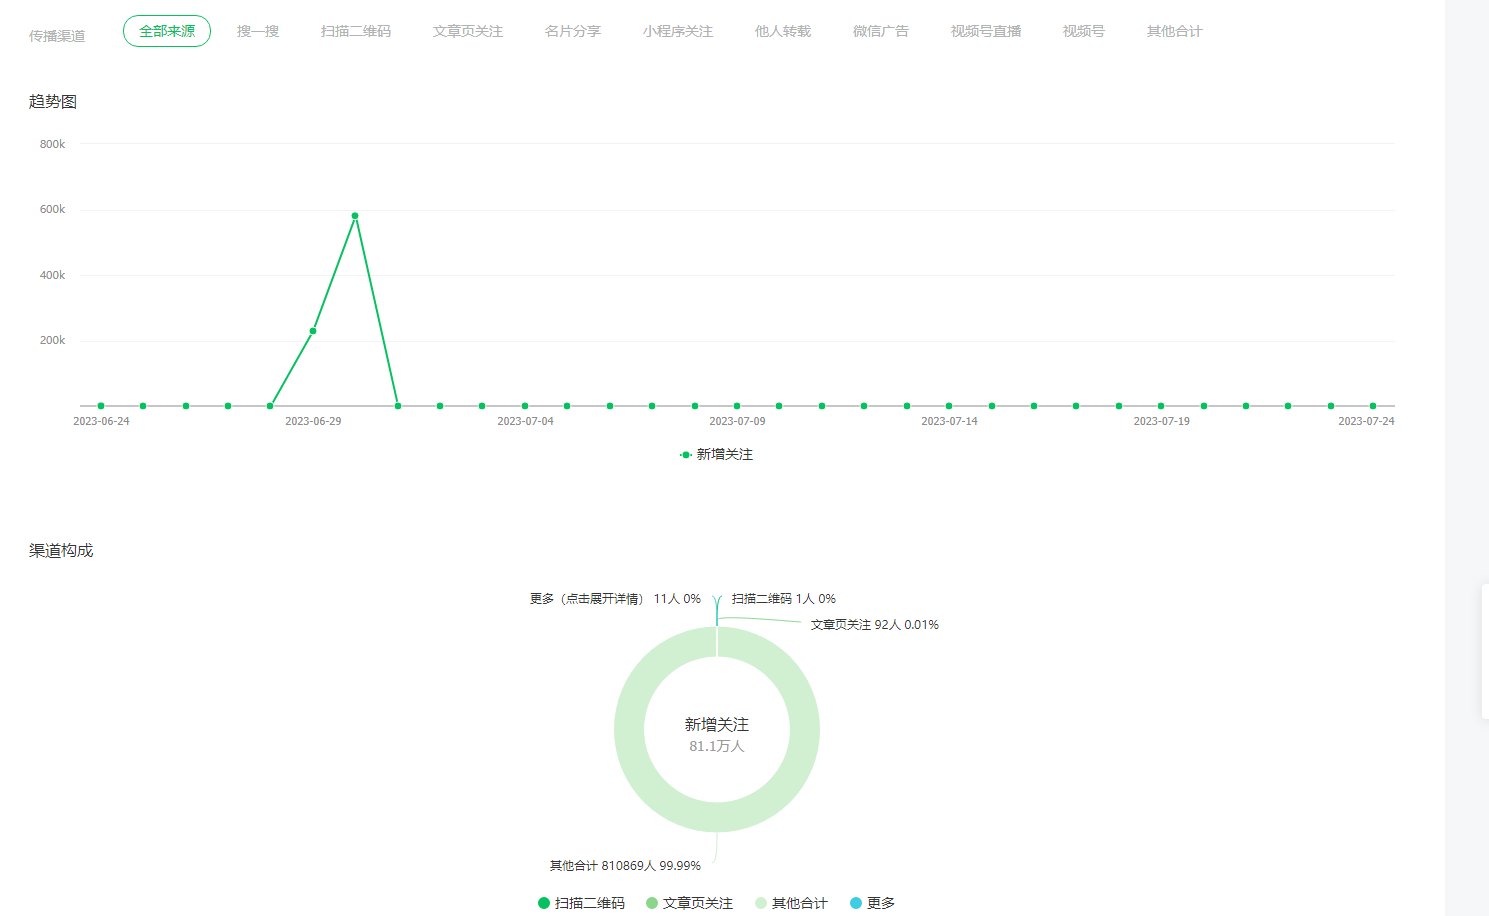The height and width of the screenshot is (916, 1489).
Task: Click the 400k y-axis label
Action: (52, 275)
